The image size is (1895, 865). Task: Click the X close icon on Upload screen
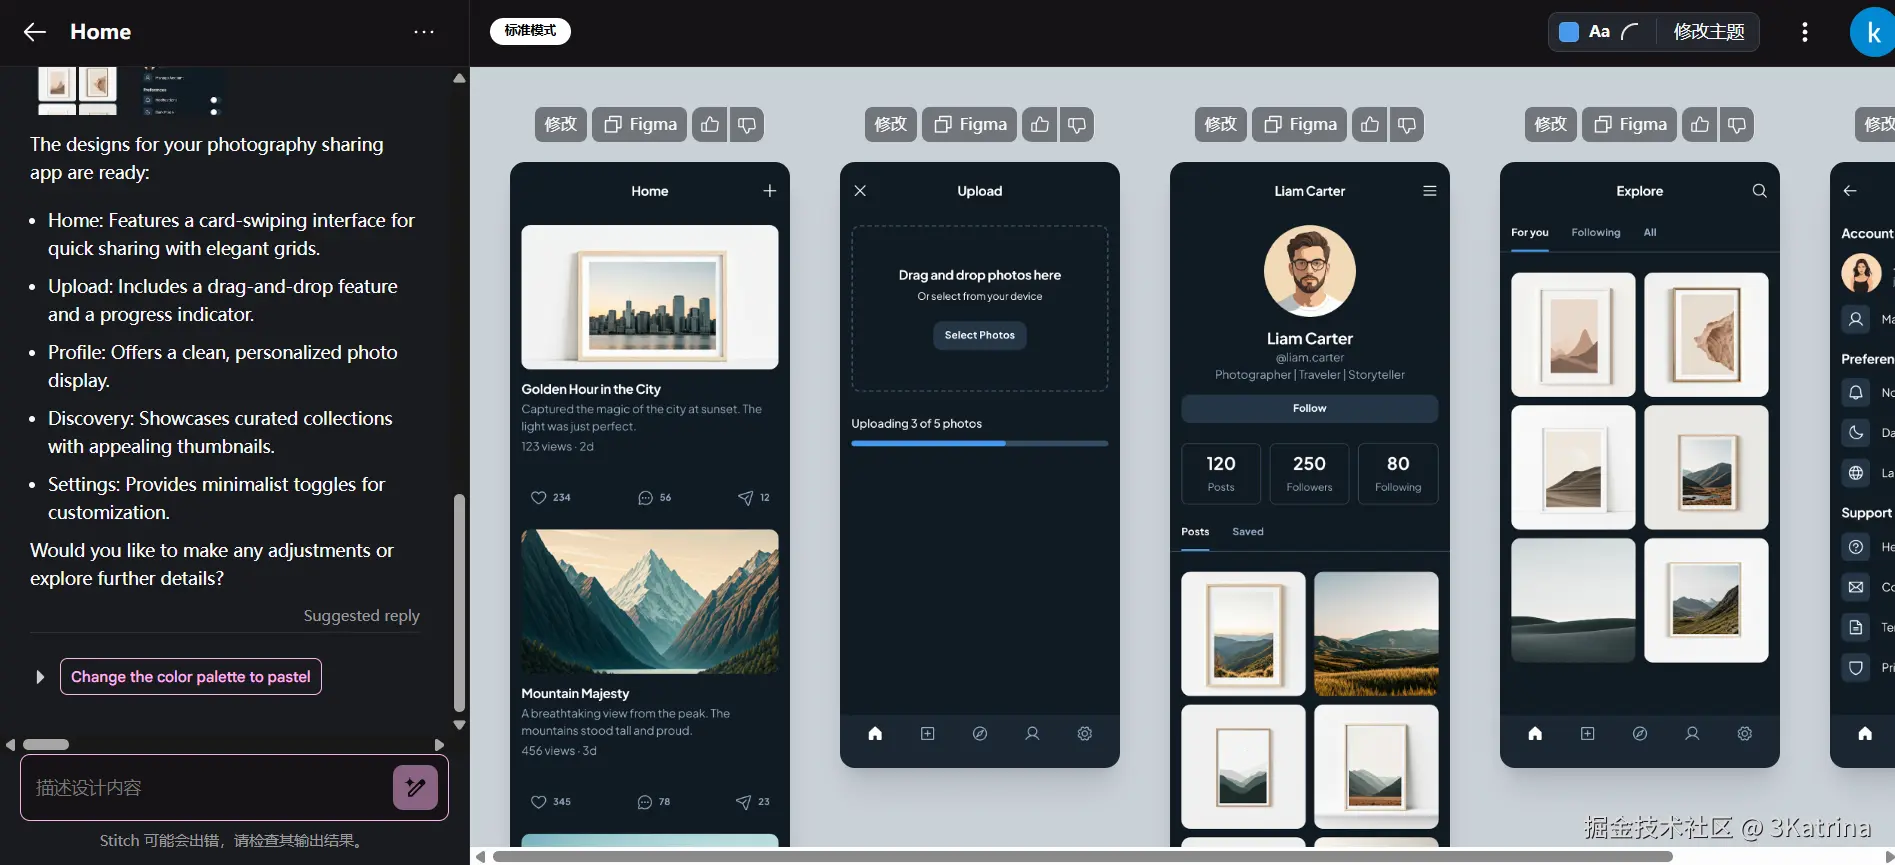[860, 191]
